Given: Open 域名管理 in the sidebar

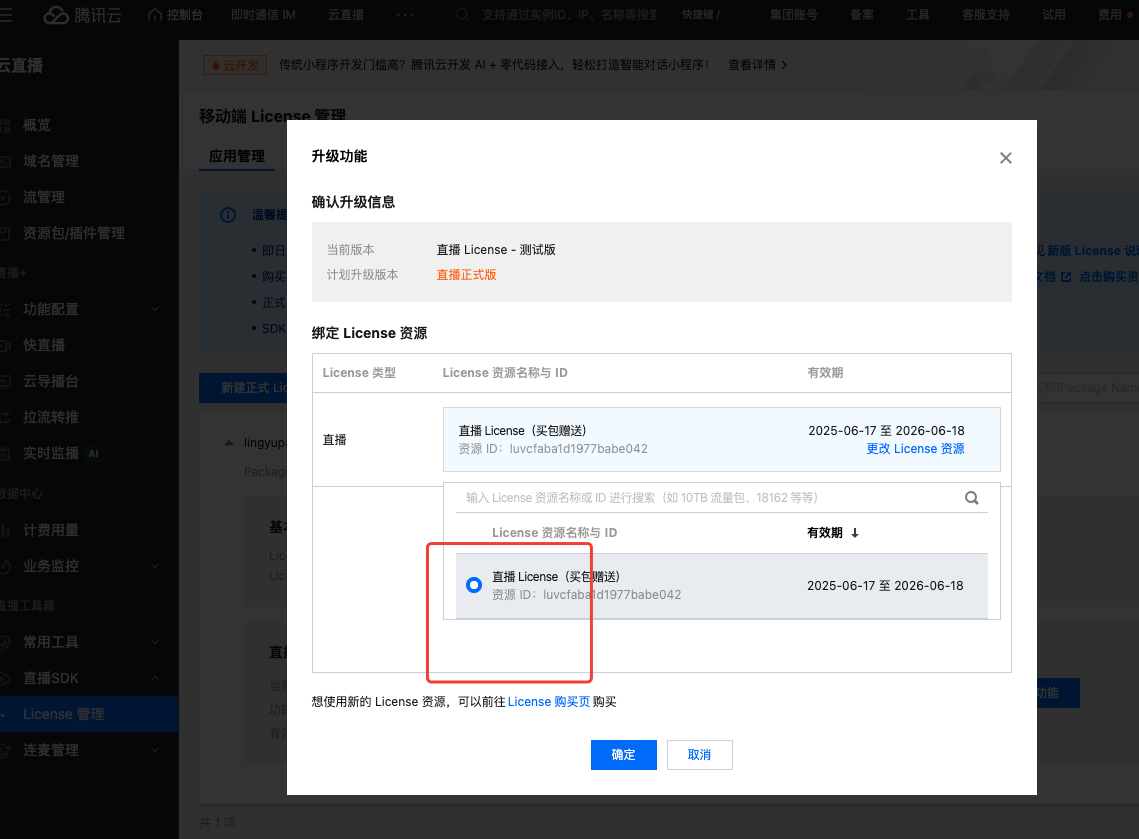Looking at the screenshot, I should point(50,161).
